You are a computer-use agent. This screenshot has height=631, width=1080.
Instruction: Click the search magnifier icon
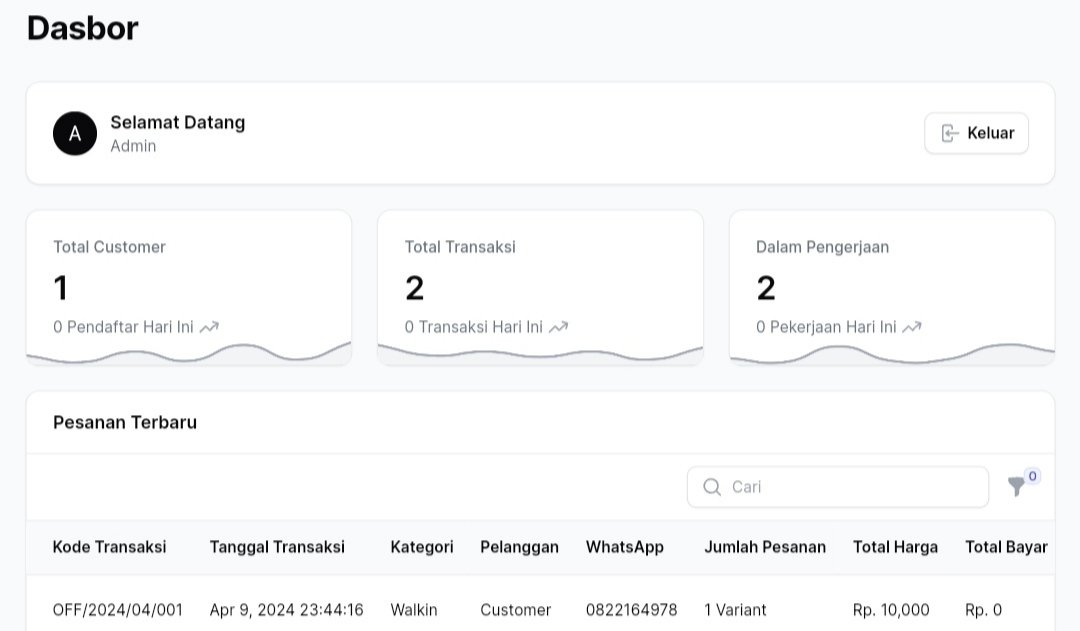pos(712,487)
